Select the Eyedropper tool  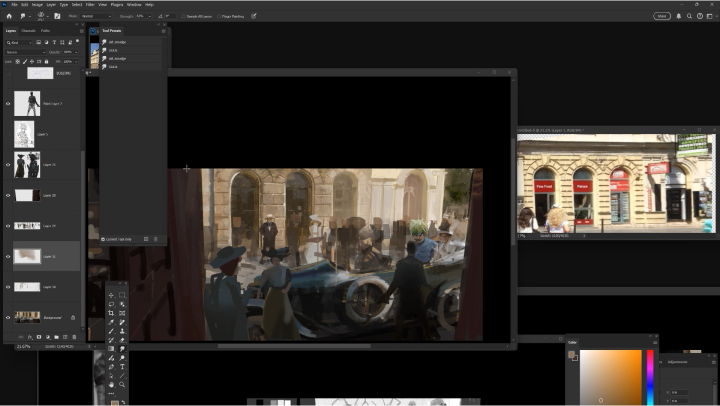pos(111,322)
